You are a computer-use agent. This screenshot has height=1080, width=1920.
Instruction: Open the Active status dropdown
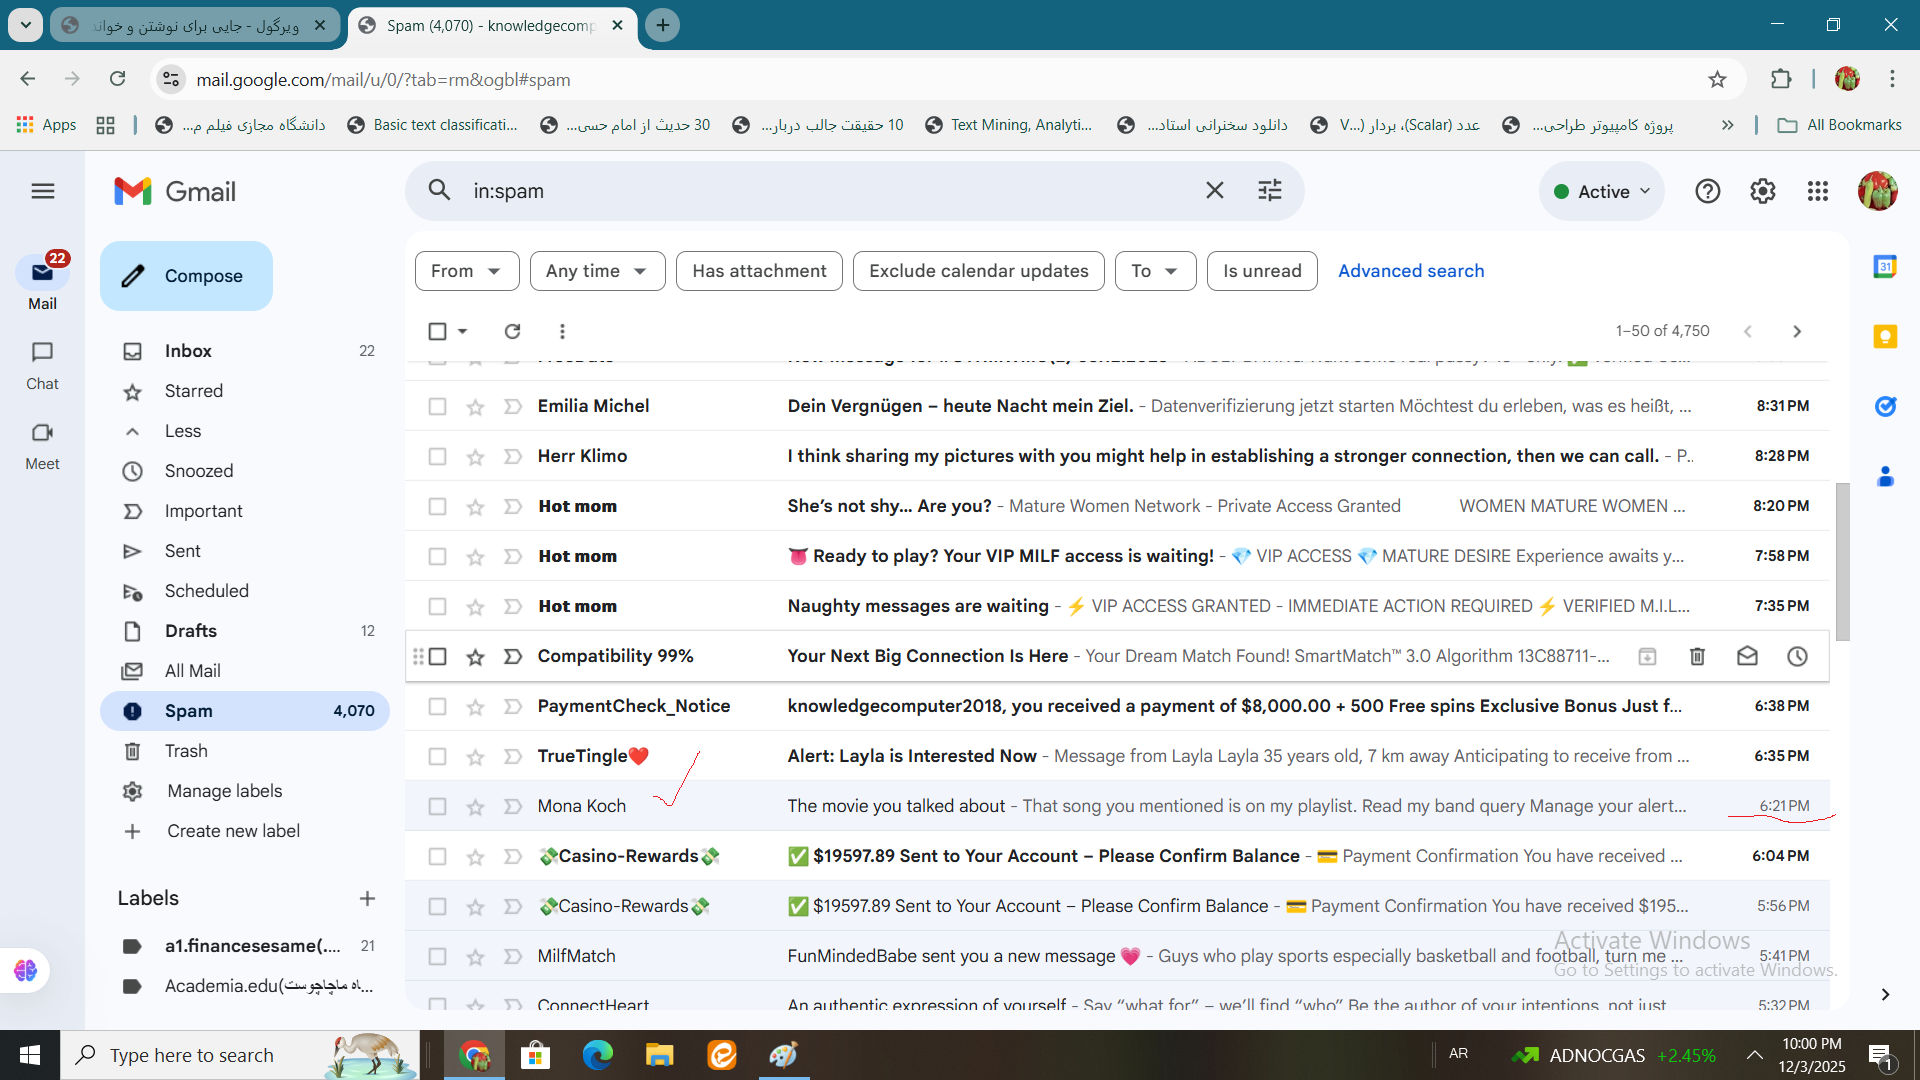[1602, 191]
